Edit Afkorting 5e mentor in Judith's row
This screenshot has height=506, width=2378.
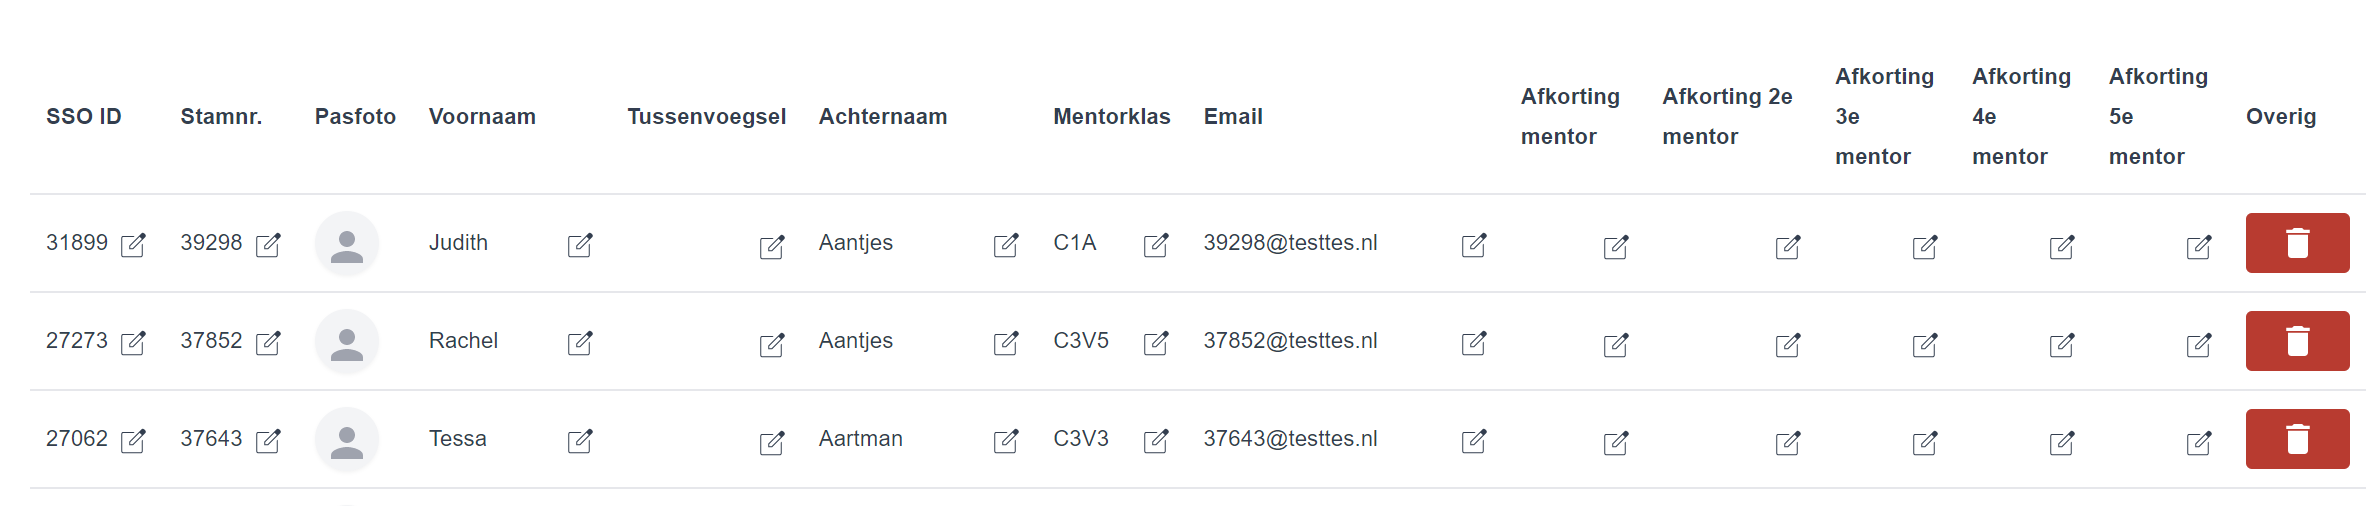[x=2199, y=247]
